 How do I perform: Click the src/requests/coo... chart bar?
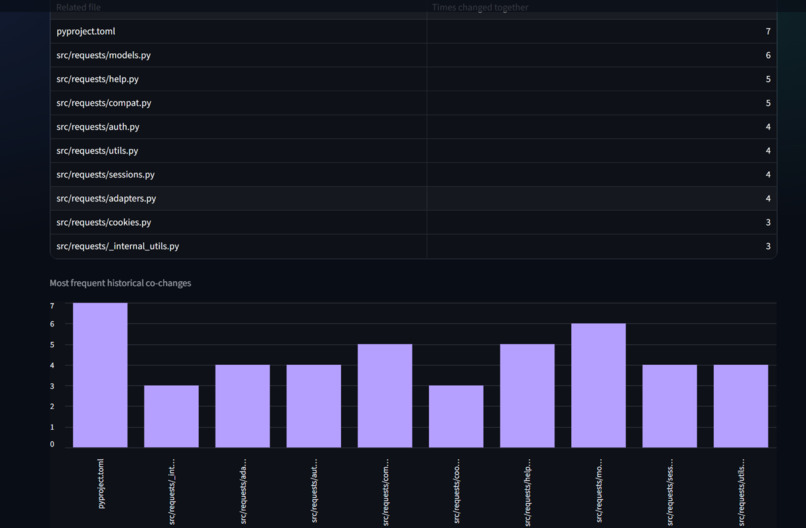(x=456, y=416)
